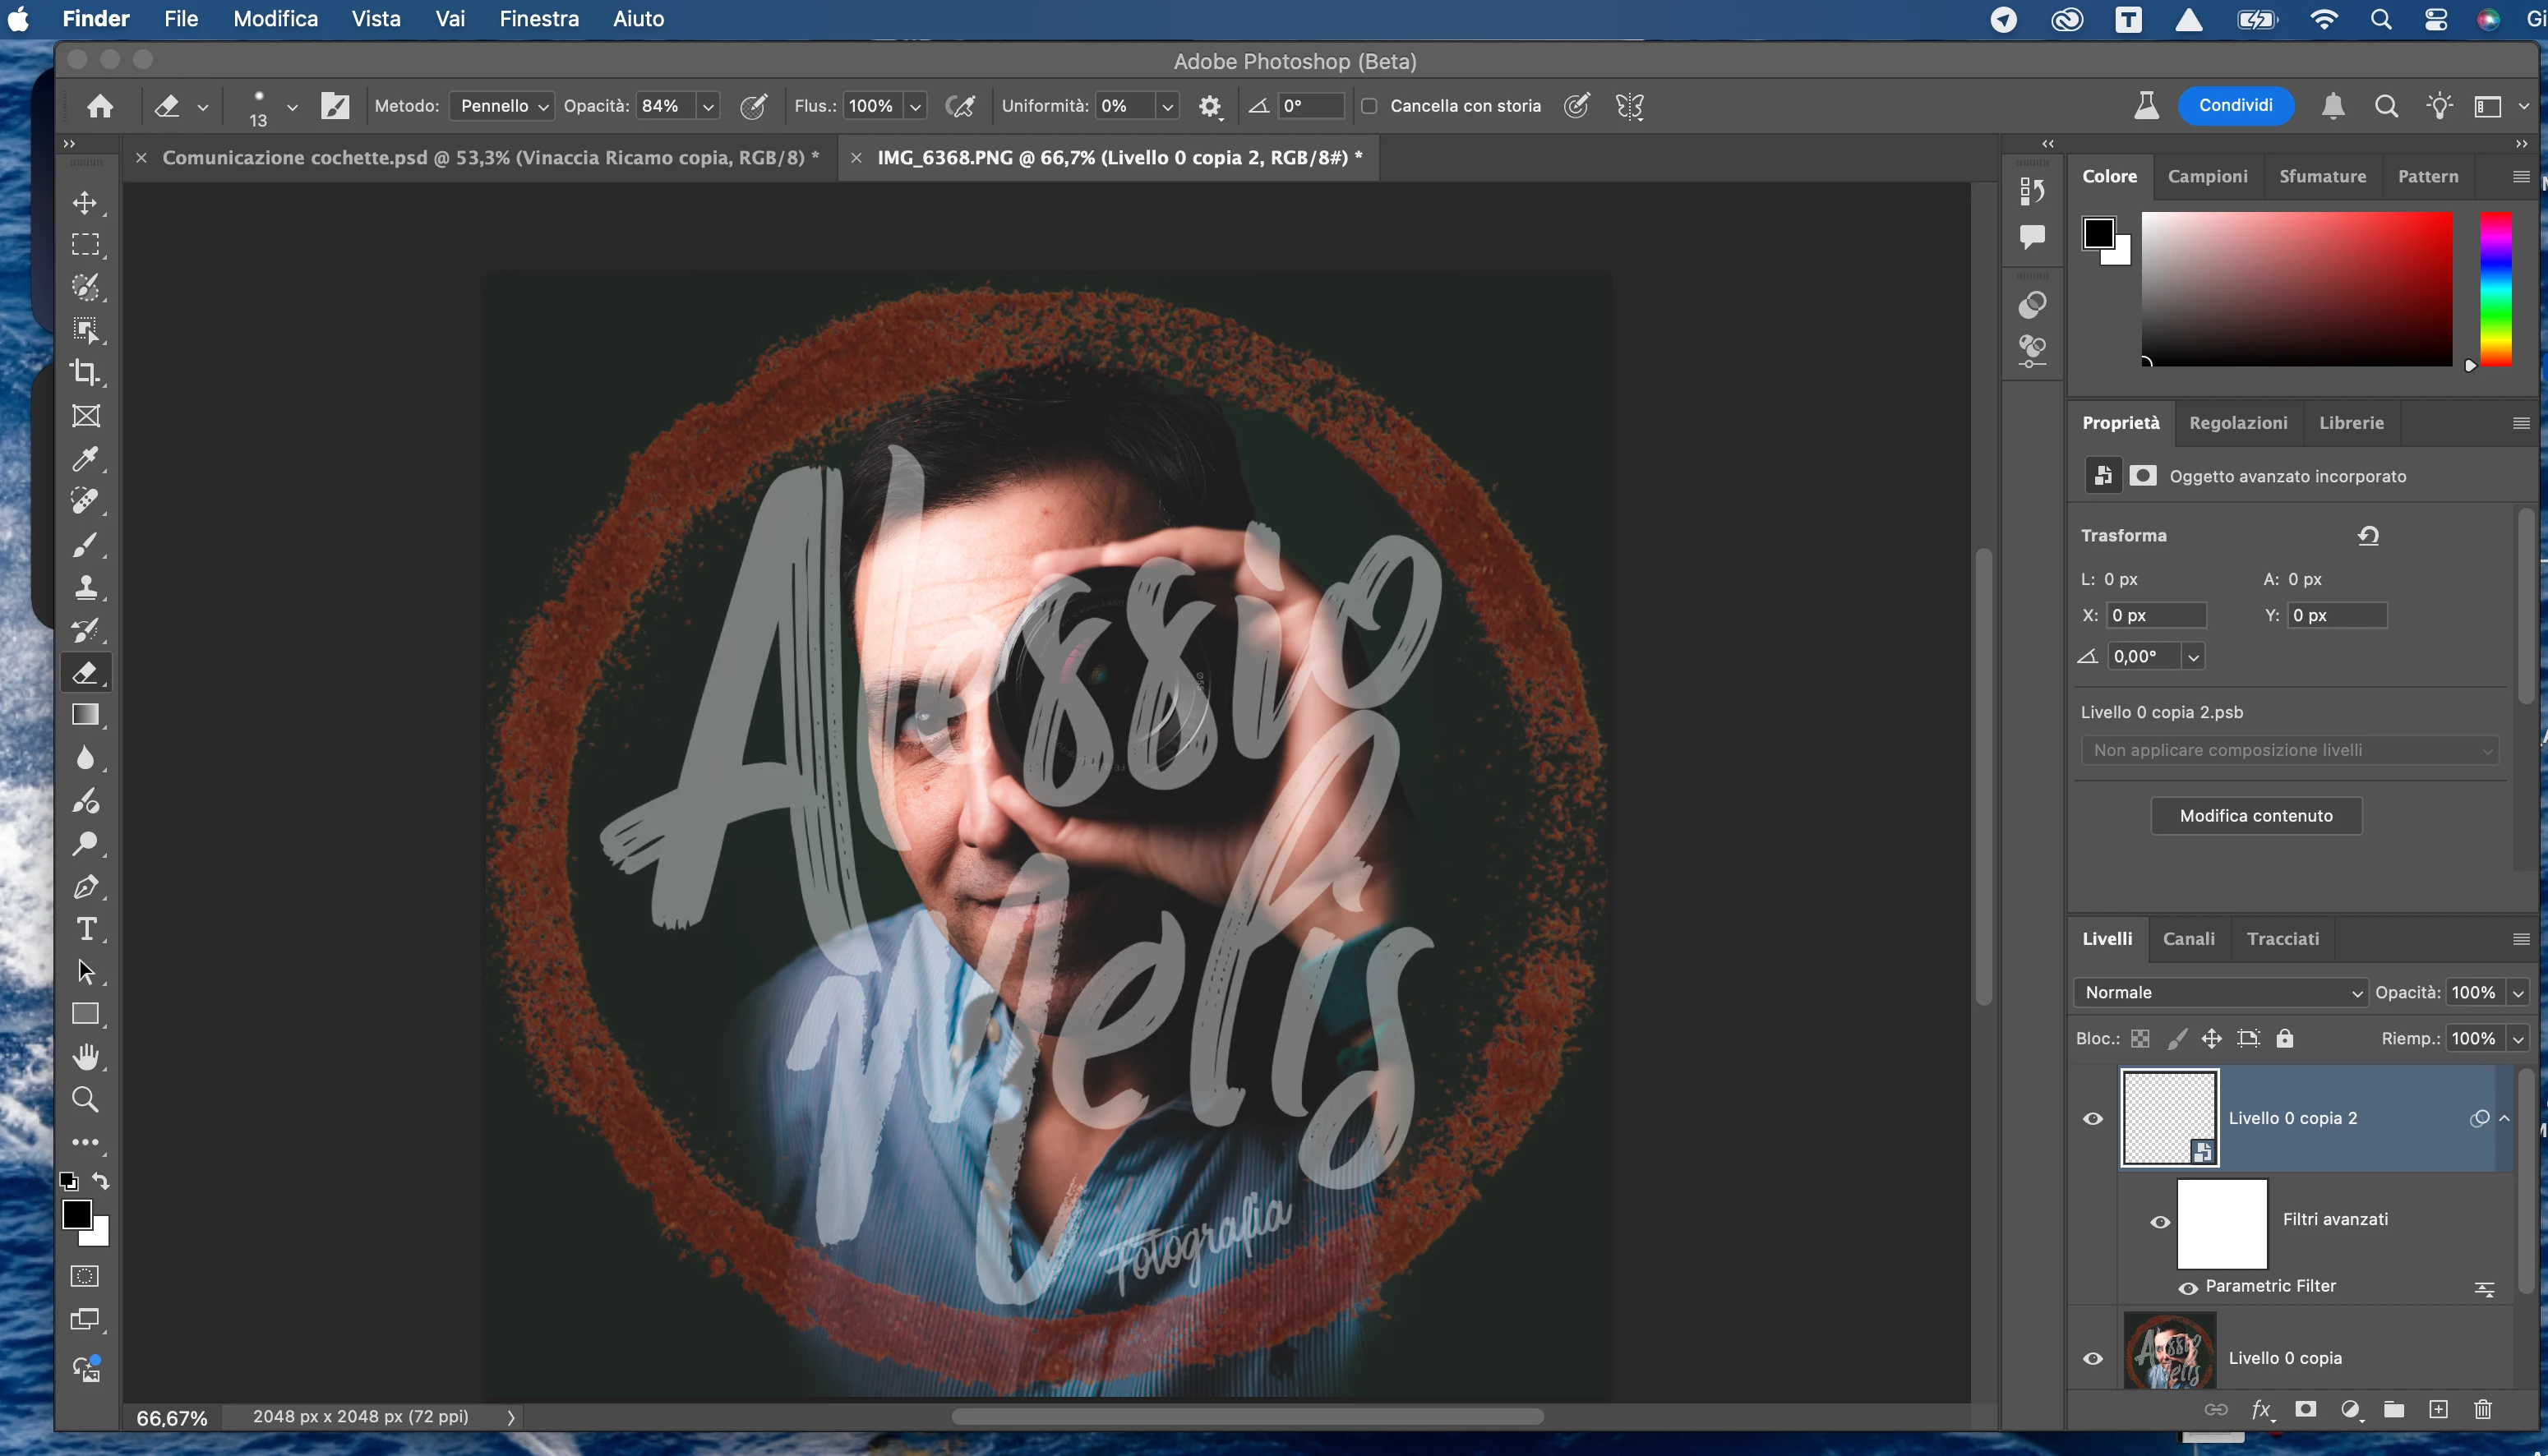Open the Finestra menu
Image resolution: width=2548 pixels, height=1456 pixels.
coord(538,19)
